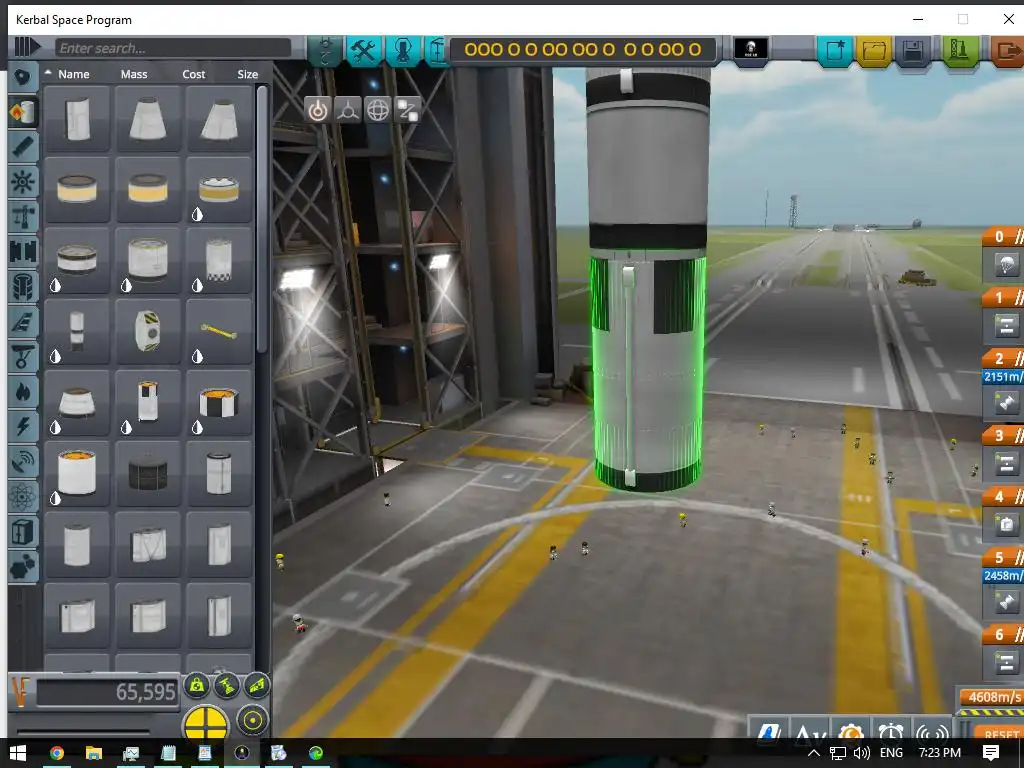Select the Fuel Tanks part category
The image size is (1024, 768).
tap(23, 112)
